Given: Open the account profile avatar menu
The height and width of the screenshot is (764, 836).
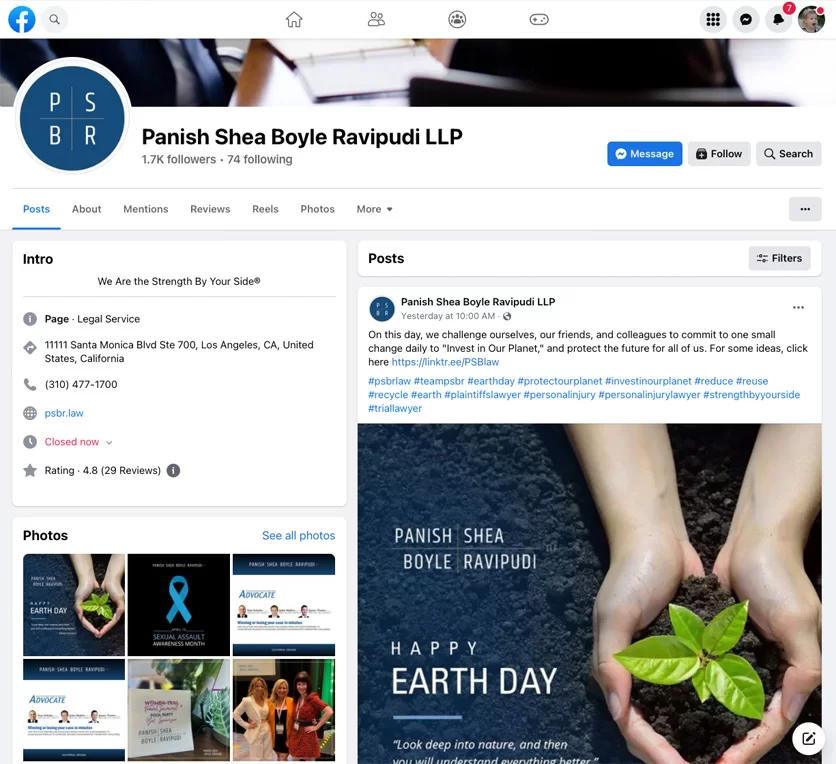Looking at the screenshot, I should coord(811,19).
